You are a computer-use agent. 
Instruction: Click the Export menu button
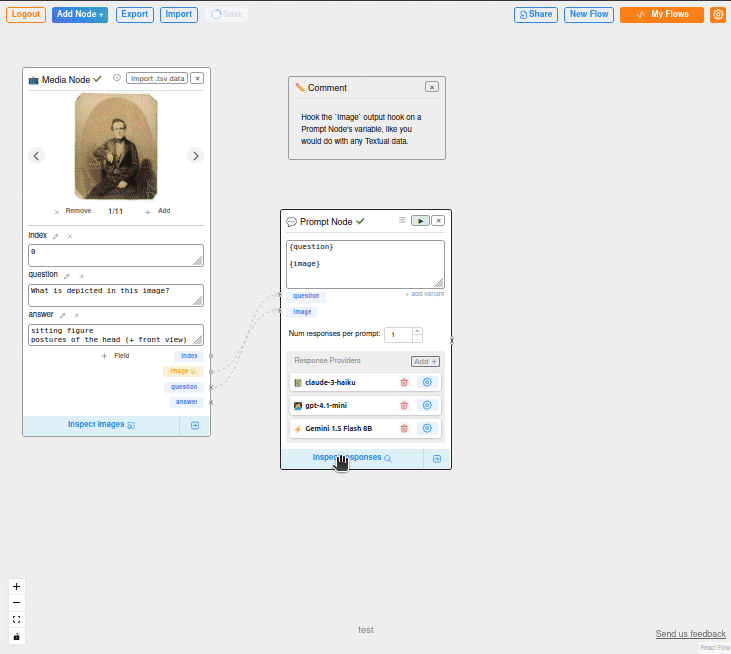coord(135,15)
